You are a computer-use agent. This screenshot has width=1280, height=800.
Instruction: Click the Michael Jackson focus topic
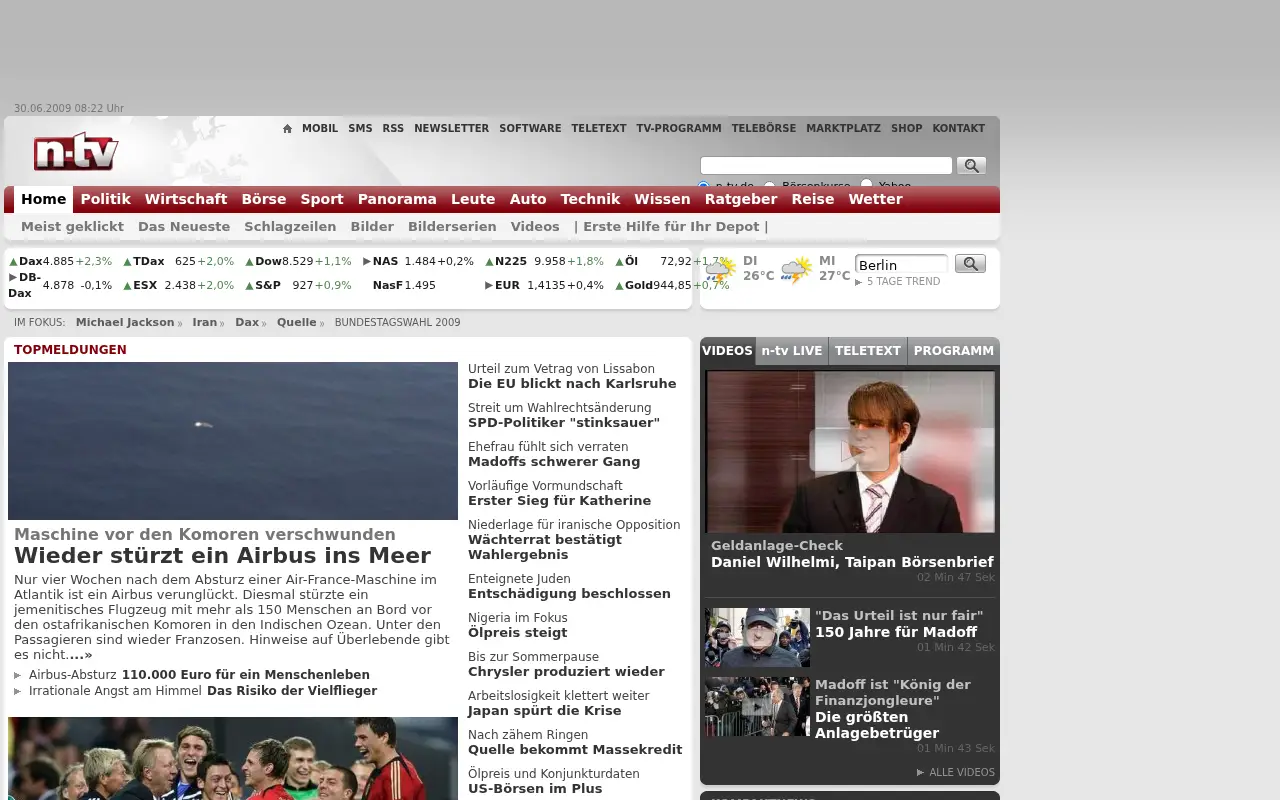coord(125,323)
